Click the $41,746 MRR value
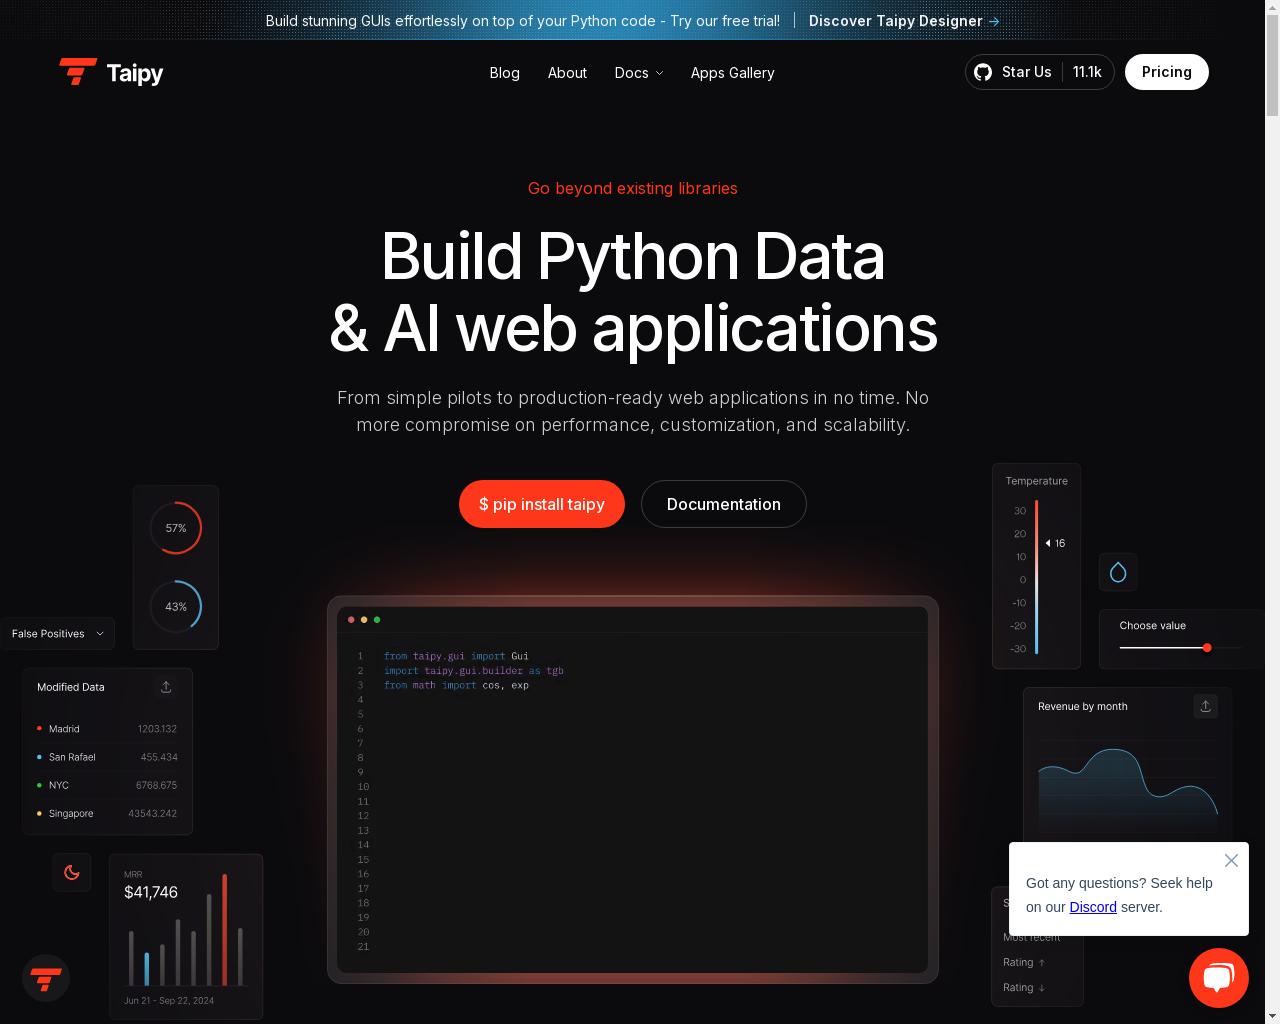This screenshot has height=1024, width=1280. pyautogui.click(x=151, y=892)
